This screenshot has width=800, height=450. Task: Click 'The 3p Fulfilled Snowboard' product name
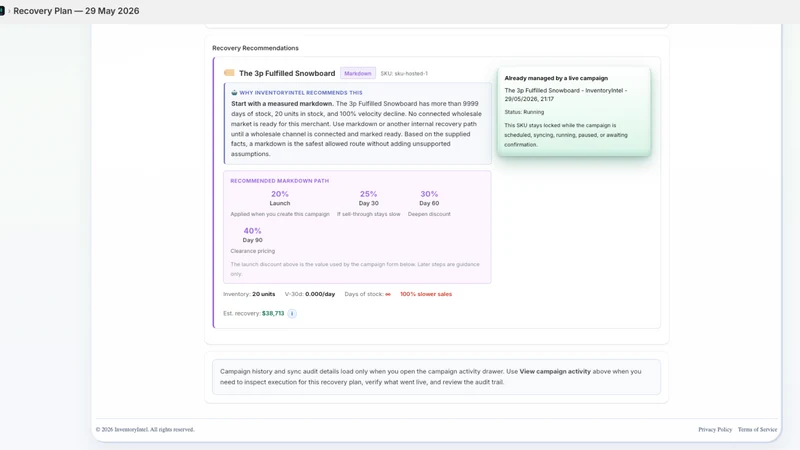287,73
